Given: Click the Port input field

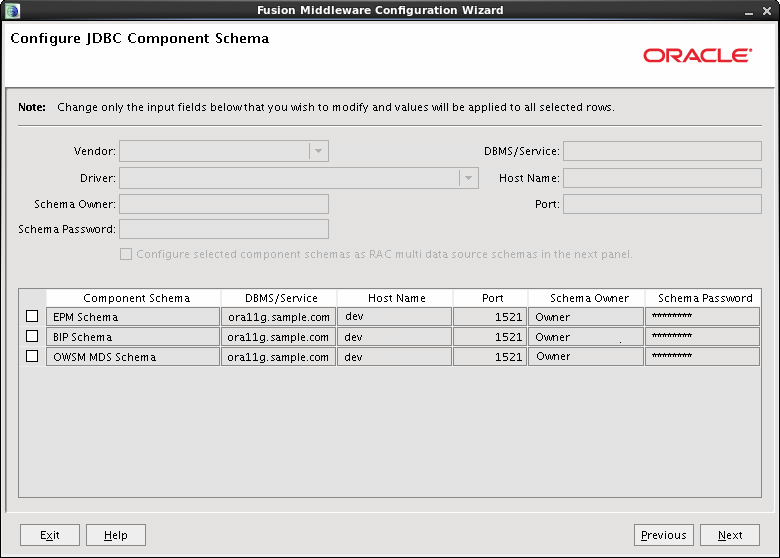Looking at the screenshot, I should pyautogui.click(x=662, y=204).
